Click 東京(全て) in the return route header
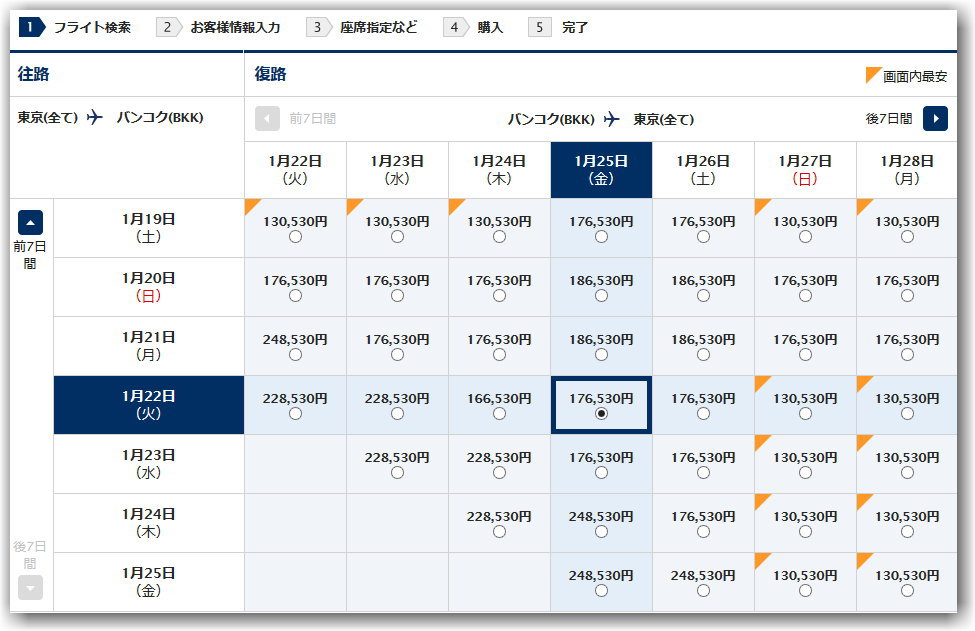The height and width of the screenshot is (631, 975). pyautogui.click(x=663, y=119)
